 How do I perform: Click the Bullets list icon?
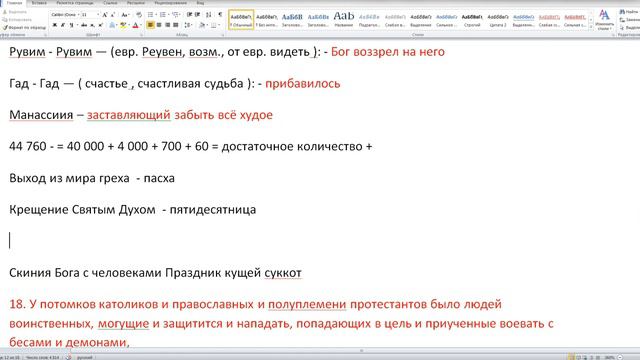click(150, 15)
